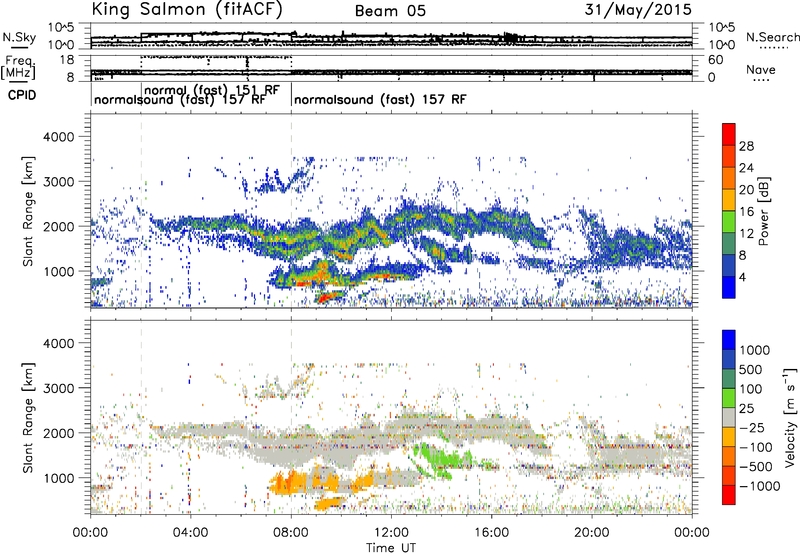Click the "-25" velocity colorbar label
The image size is (800, 554).
[x=750, y=428]
